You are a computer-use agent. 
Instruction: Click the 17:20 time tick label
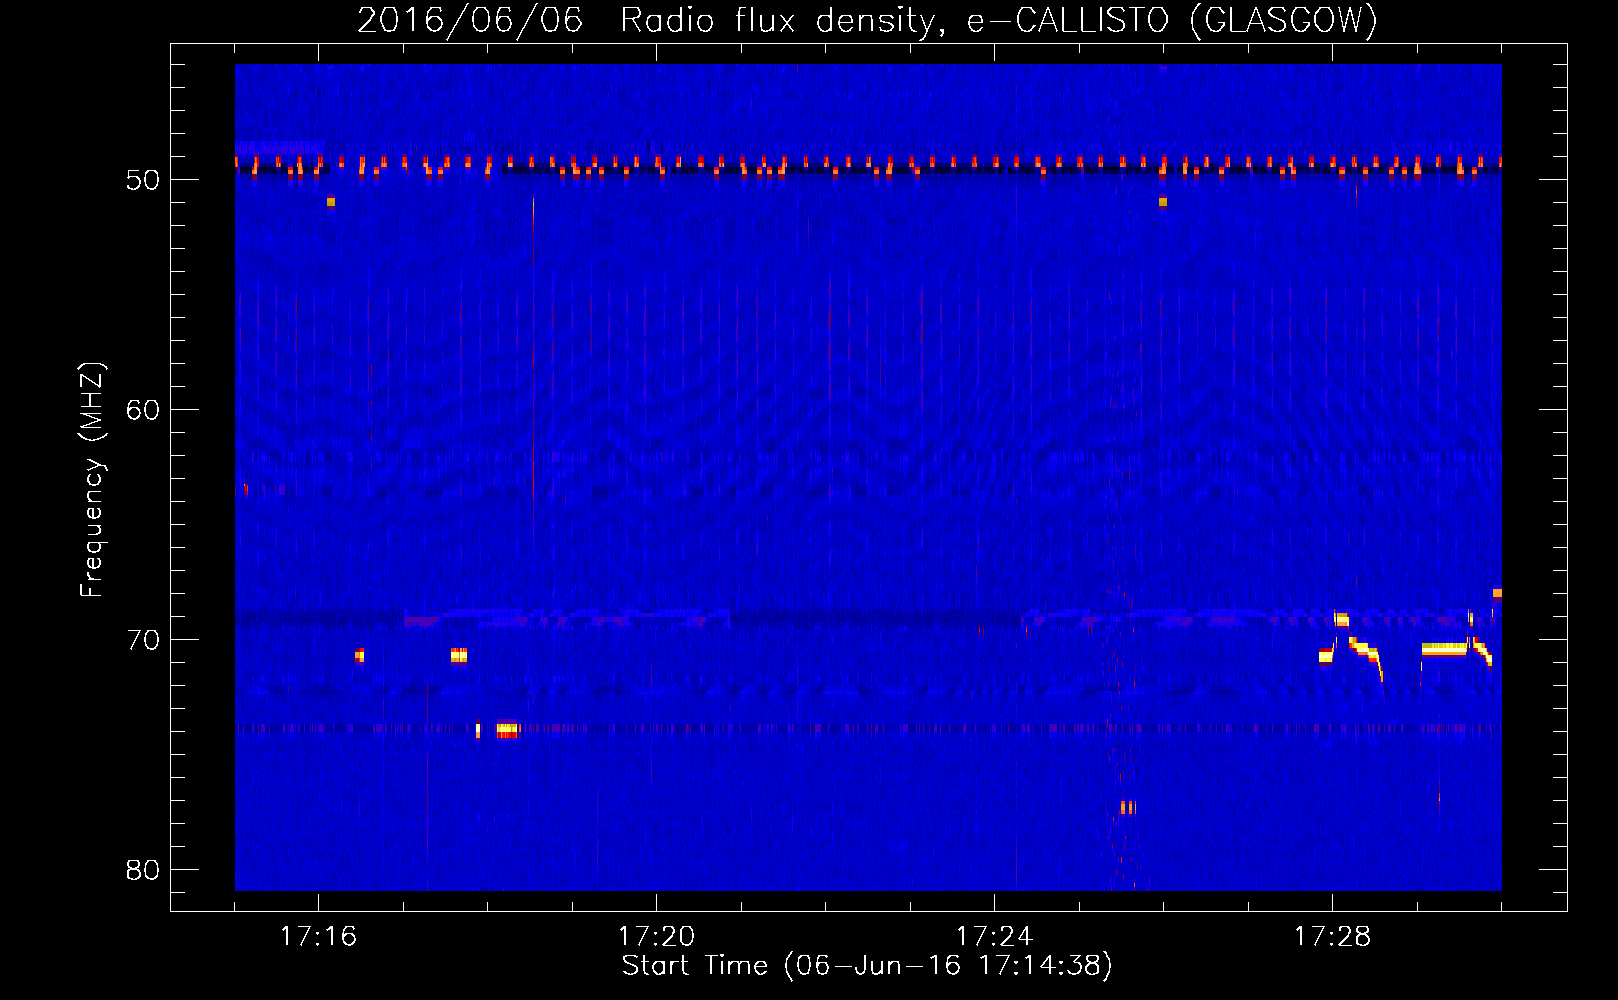(656, 937)
